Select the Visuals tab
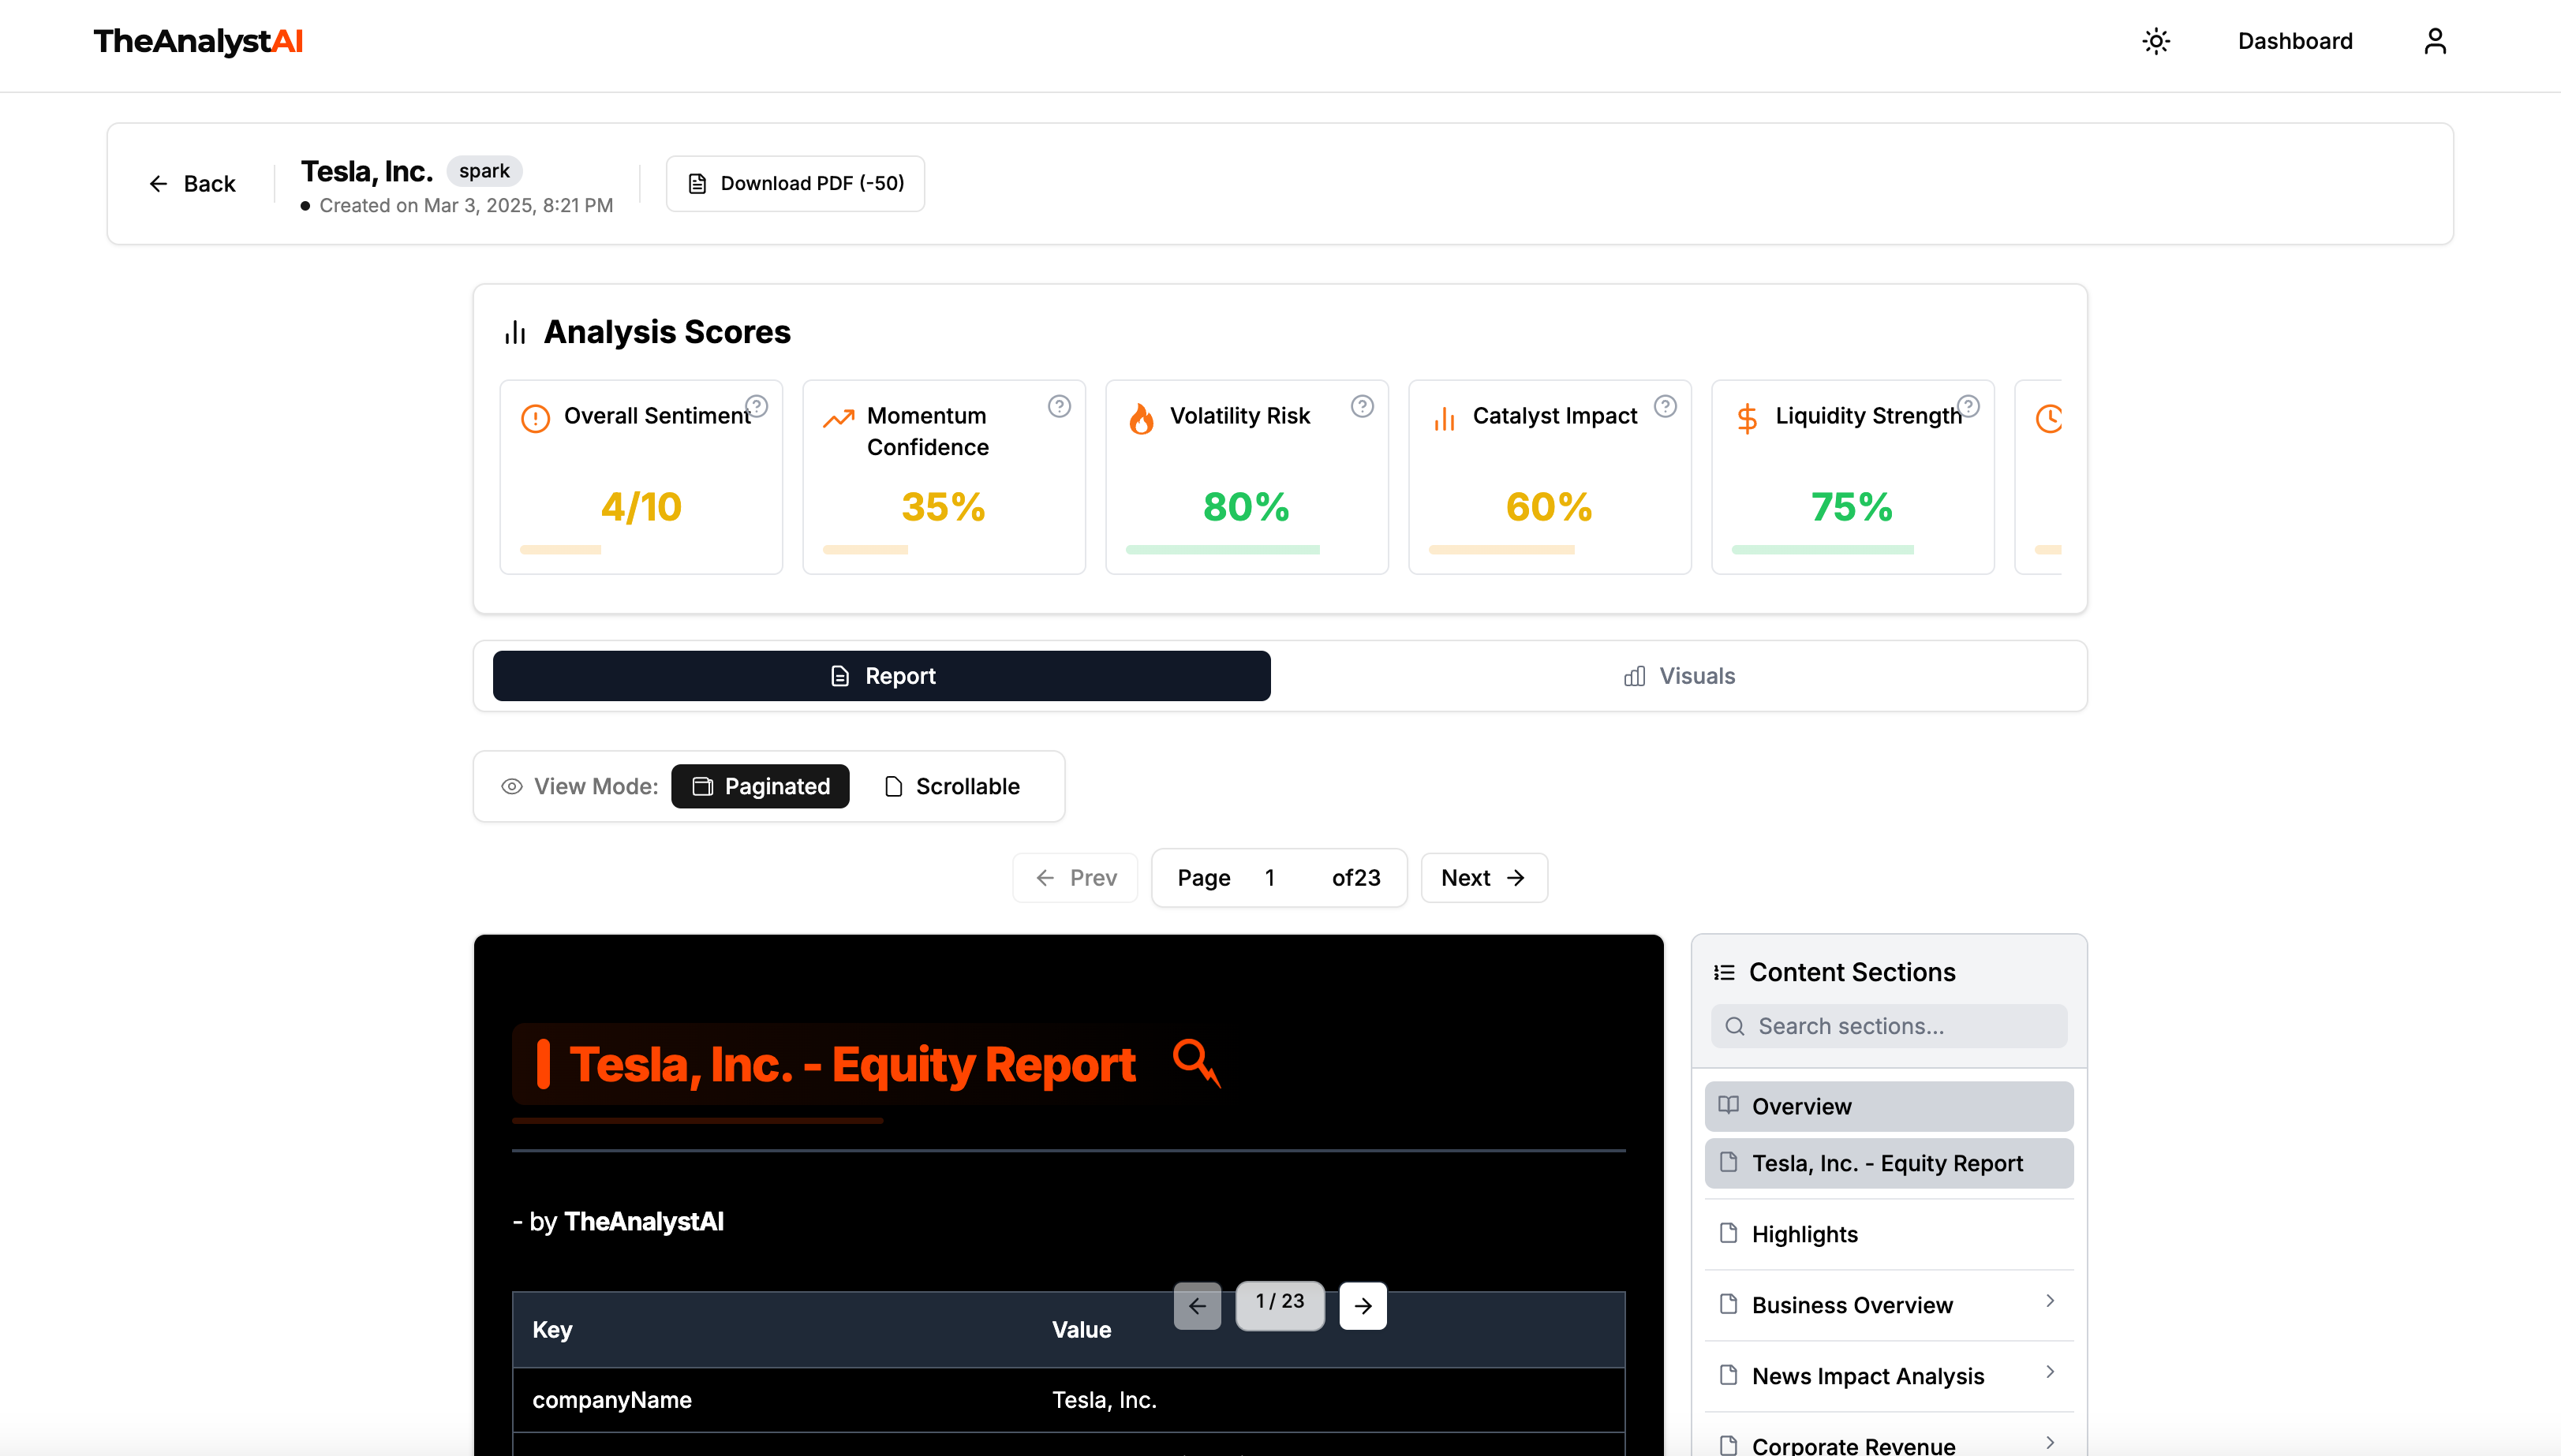The height and width of the screenshot is (1456, 2561). click(x=1678, y=676)
